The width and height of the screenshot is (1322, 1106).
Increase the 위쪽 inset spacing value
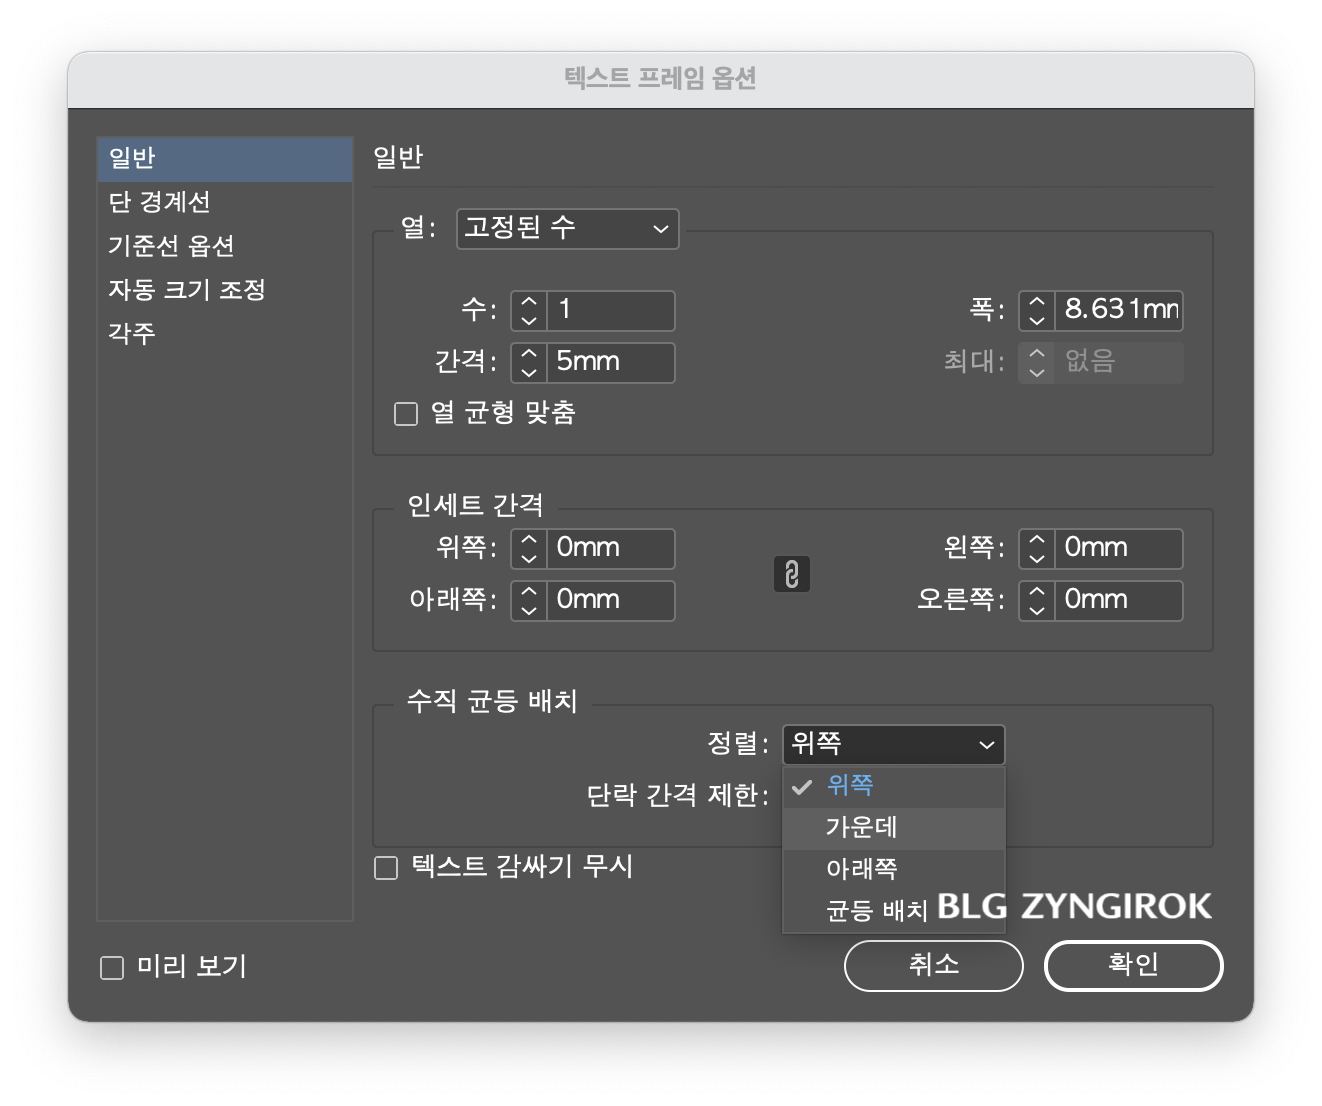pos(527,540)
